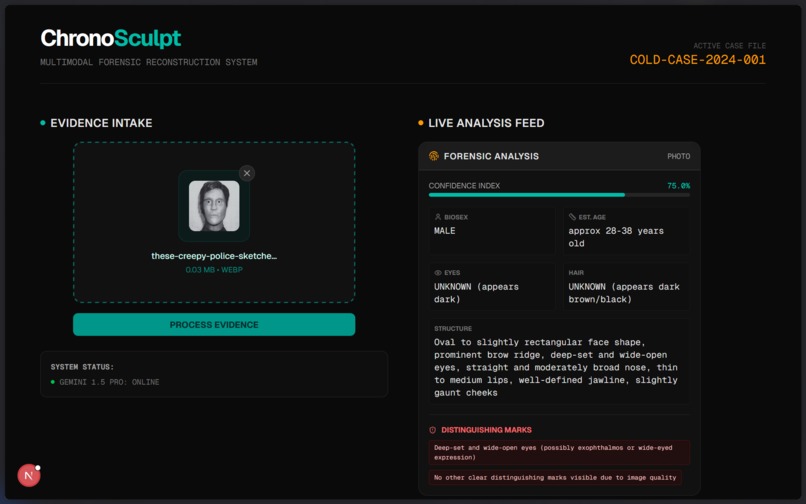Click the ACTIVE CASE FILE label

tap(729, 46)
